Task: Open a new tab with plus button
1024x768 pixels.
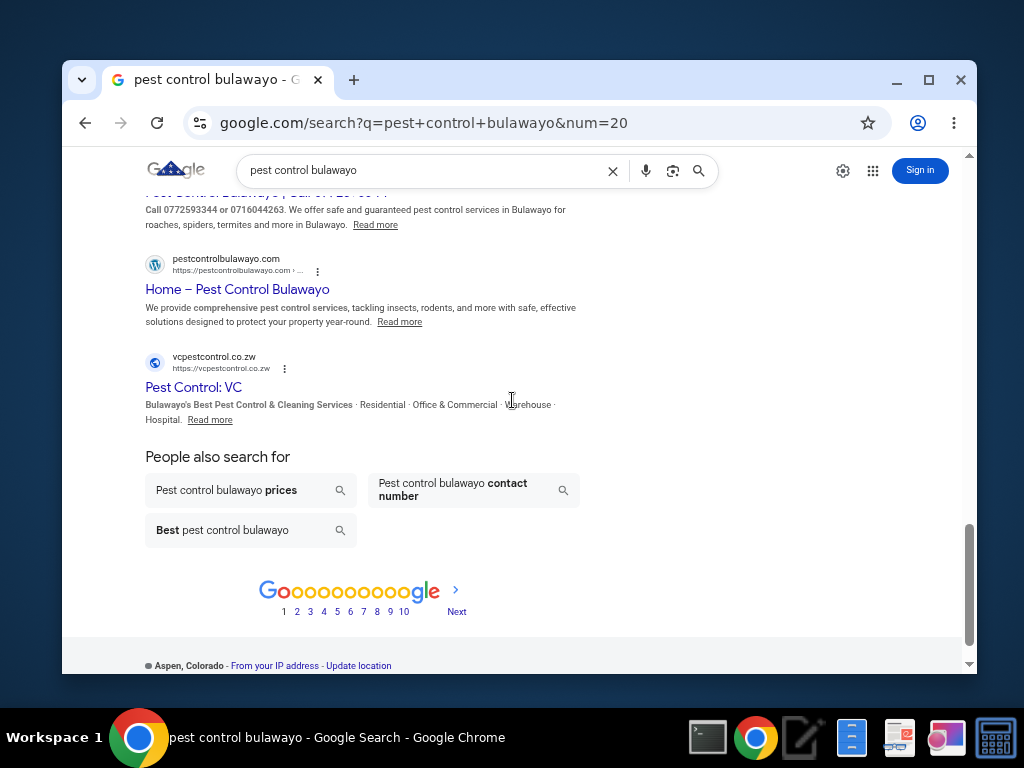Action: click(x=353, y=80)
